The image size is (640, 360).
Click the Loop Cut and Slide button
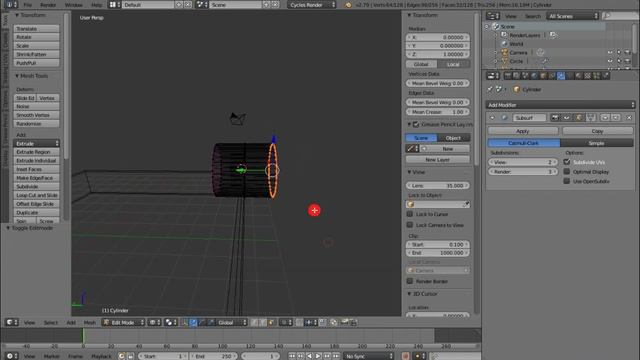tap(37, 195)
